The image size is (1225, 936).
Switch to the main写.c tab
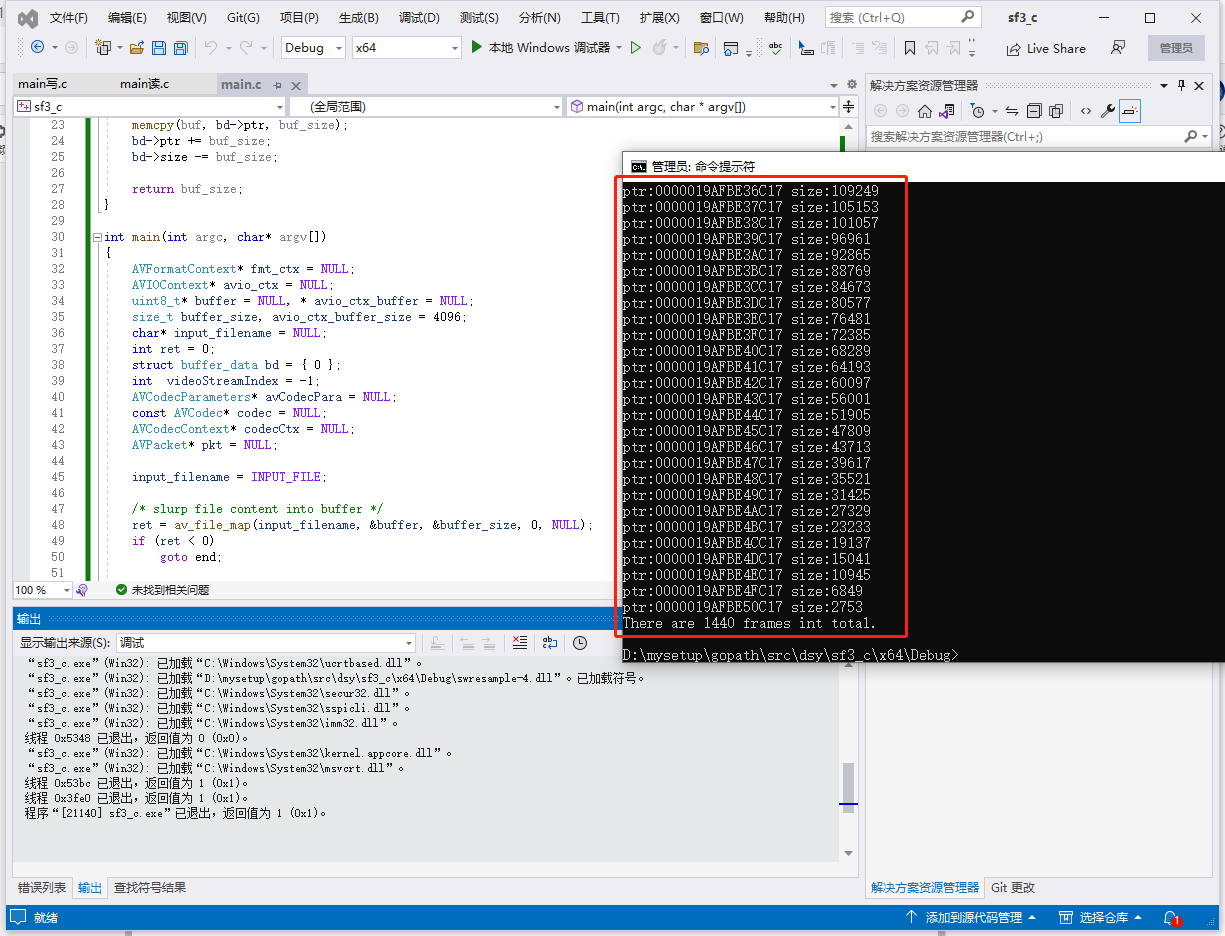pyautogui.click(x=43, y=84)
